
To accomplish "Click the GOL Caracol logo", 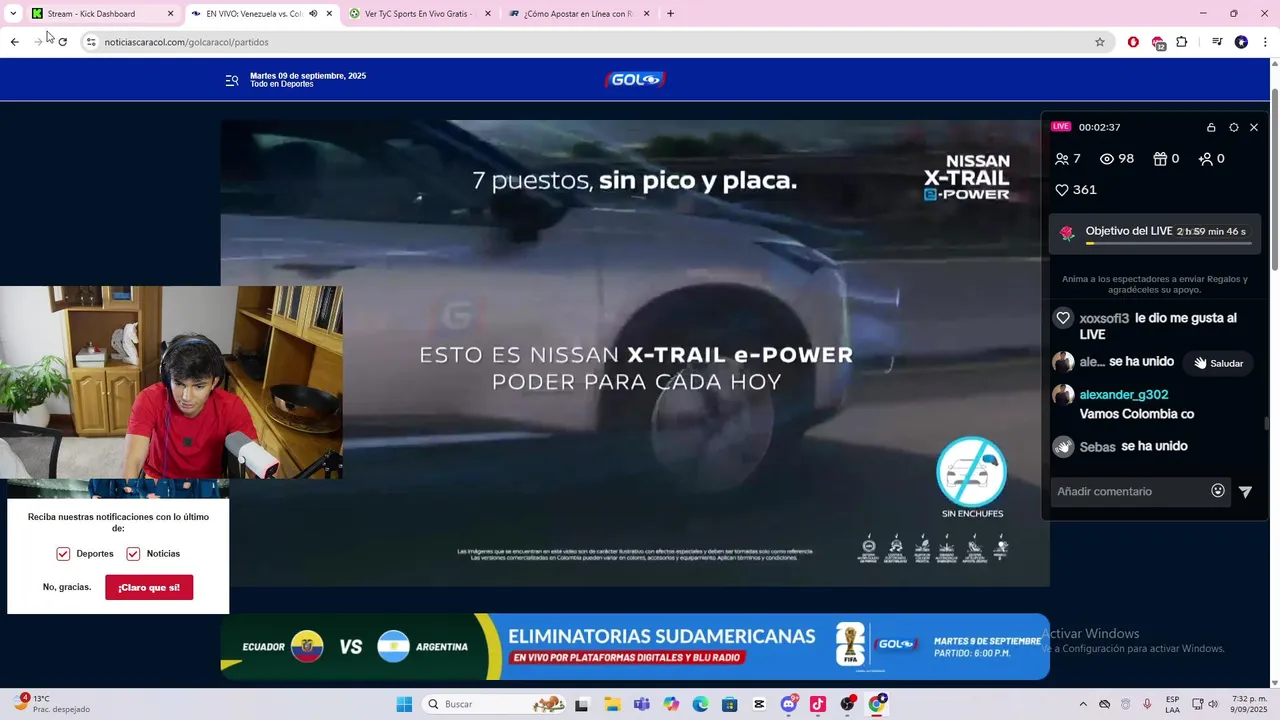I will pyautogui.click(x=635, y=80).
